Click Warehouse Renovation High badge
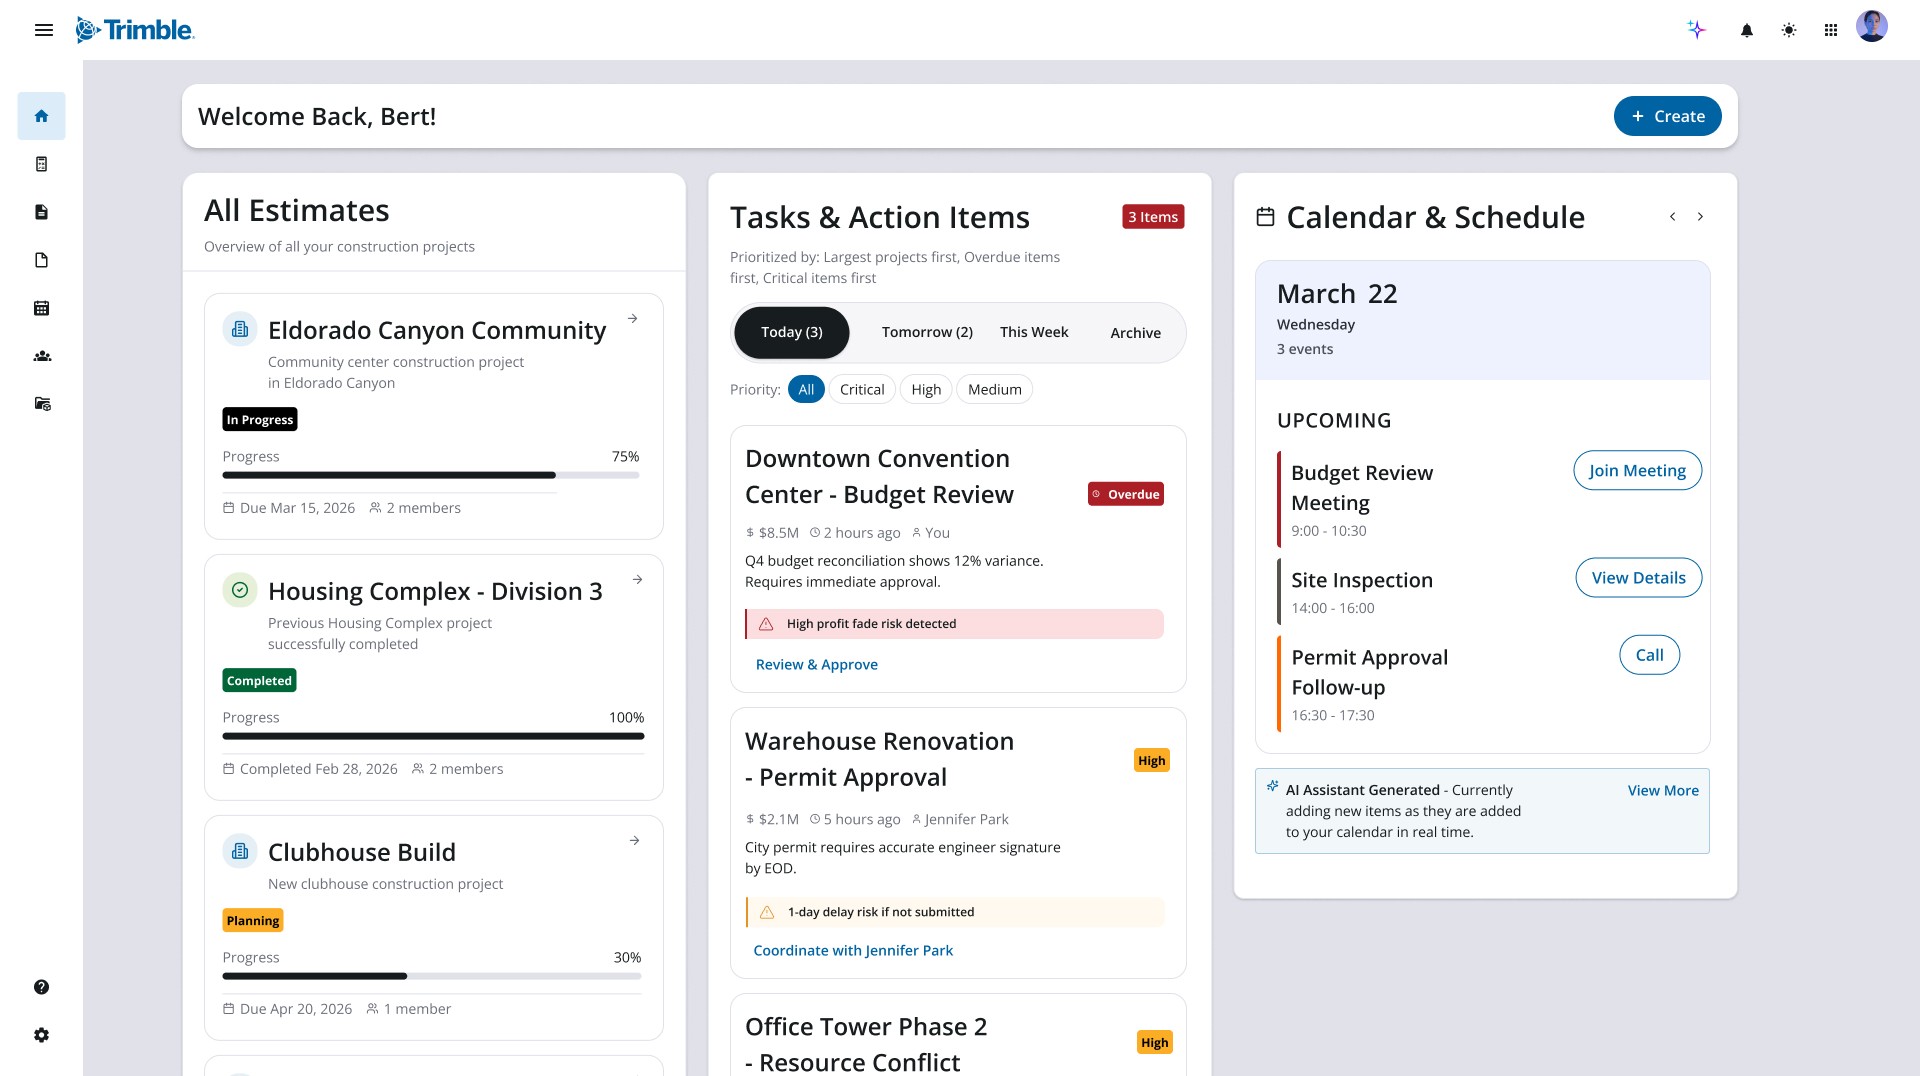The image size is (1920, 1076). tap(1152, 760)
